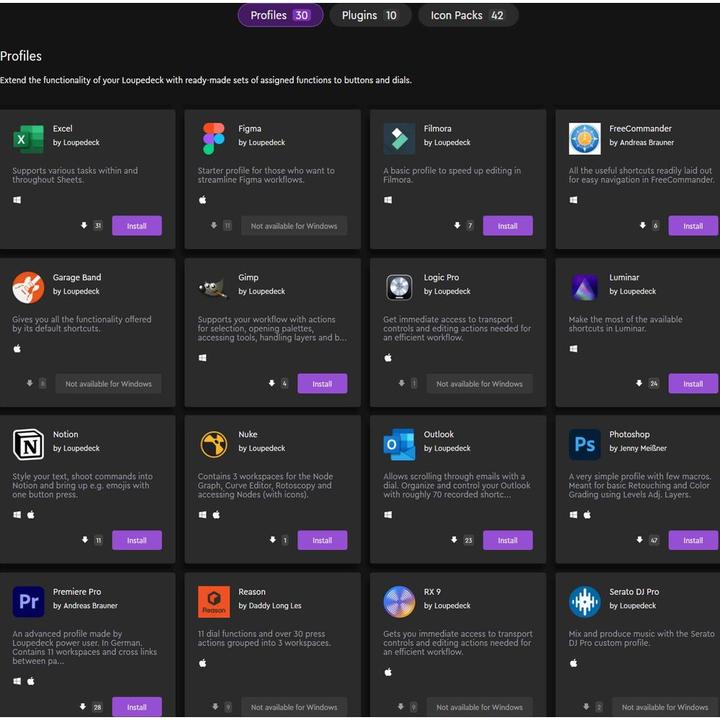Screen dimensions: 720x720
Task: Open the Garage Band profile title
Action: click(77, 277)
